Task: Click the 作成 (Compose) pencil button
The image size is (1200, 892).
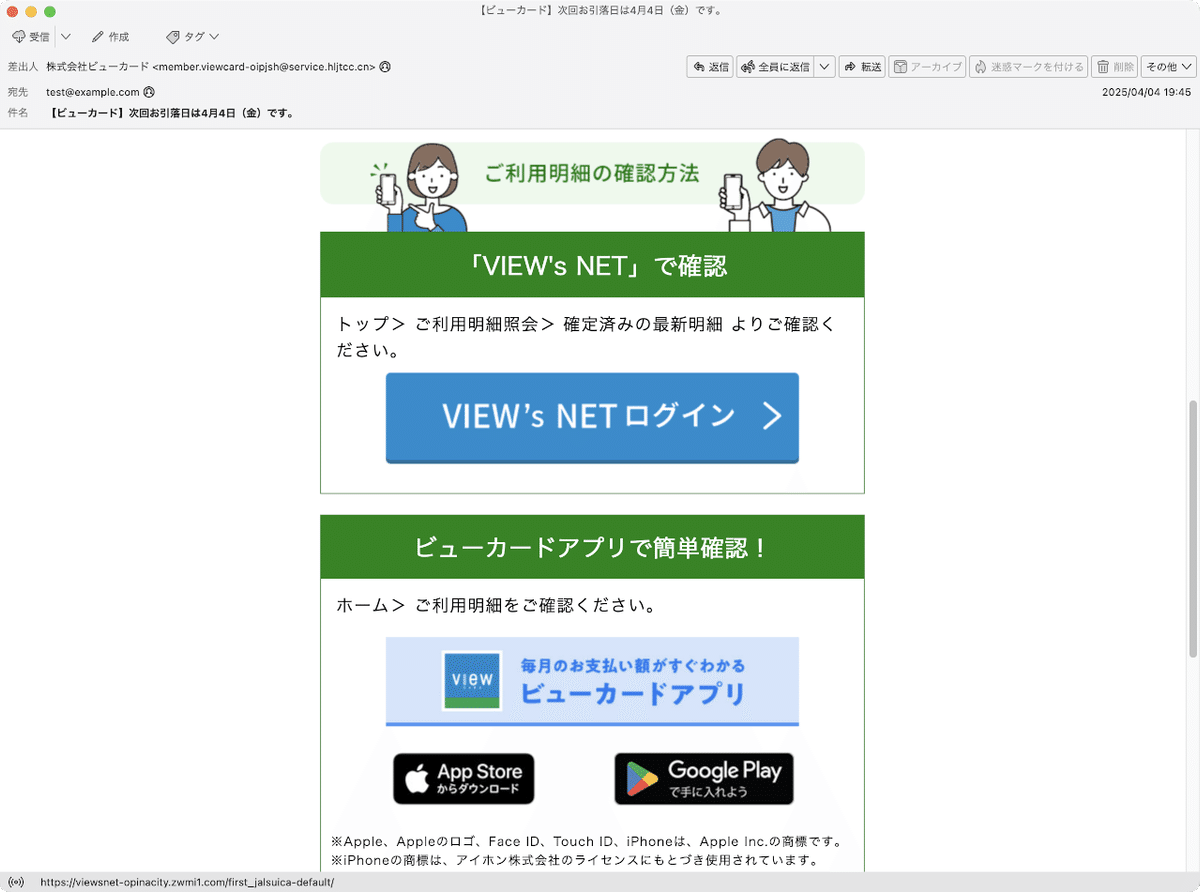Action: [110, 37]
